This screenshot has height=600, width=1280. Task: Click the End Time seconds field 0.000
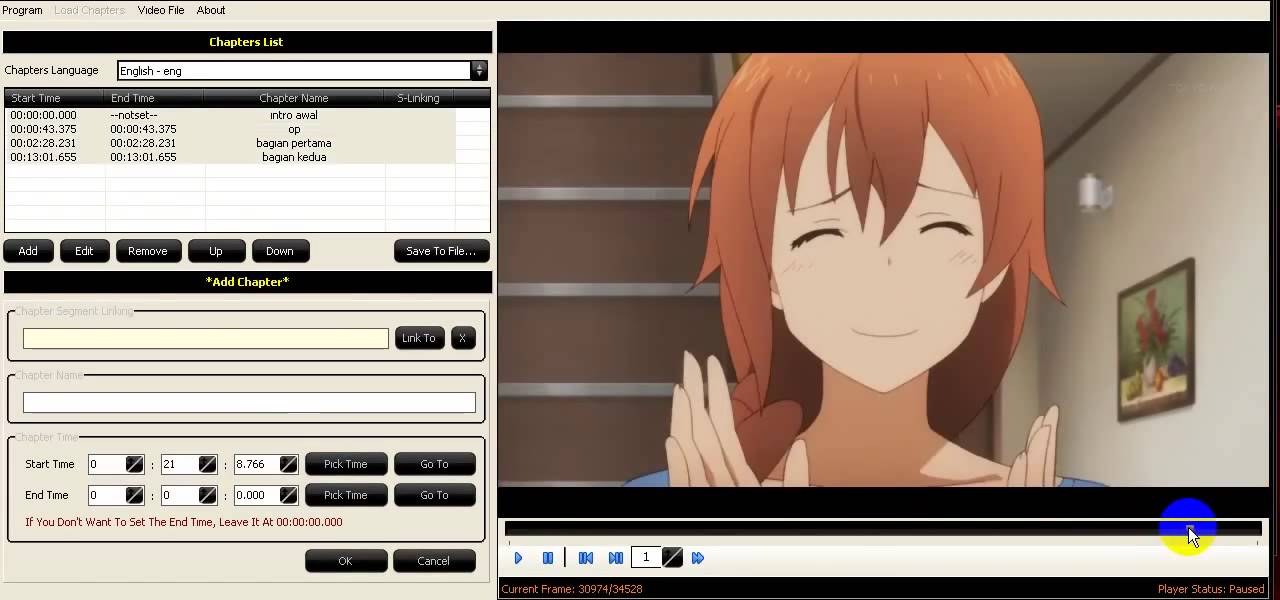[x=256, y=495]
